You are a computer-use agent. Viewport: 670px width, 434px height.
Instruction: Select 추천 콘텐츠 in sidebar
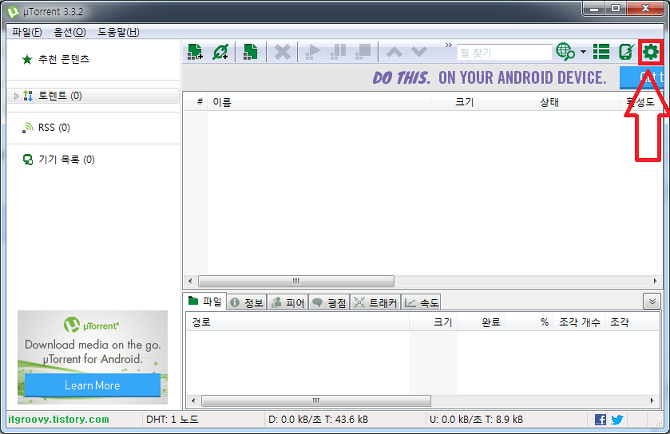(x=64, y=59)
